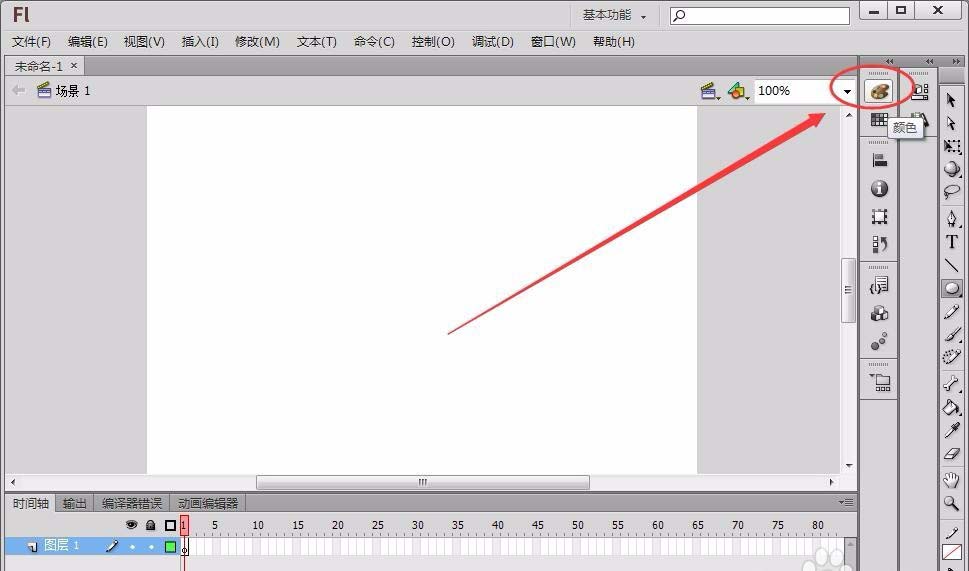Select the Eyedropper tool
Screen dimensions: 969x571
tap(952, 430)
